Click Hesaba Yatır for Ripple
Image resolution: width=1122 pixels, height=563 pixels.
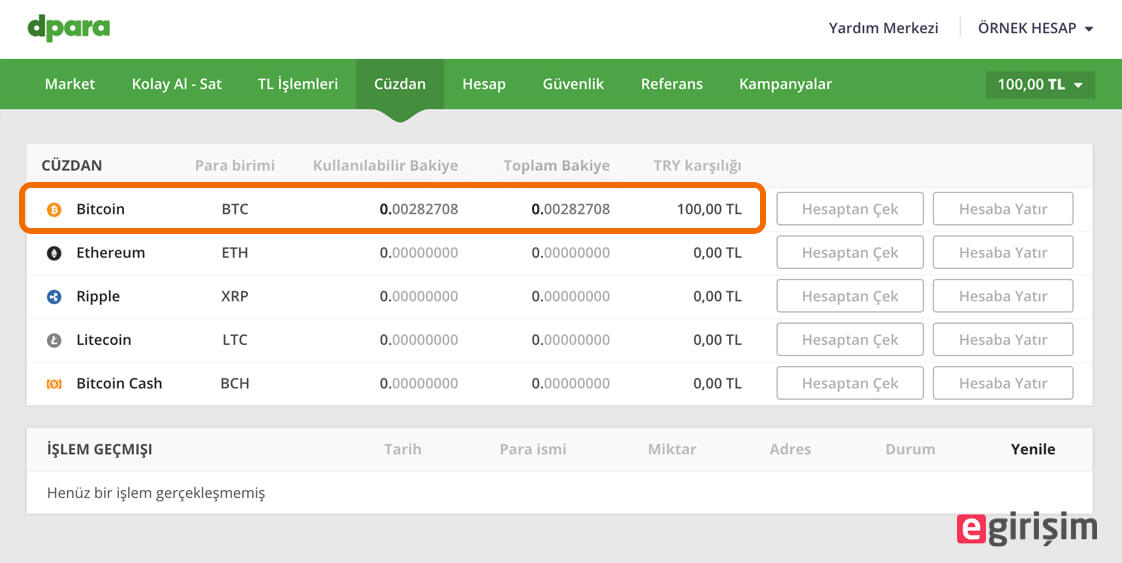point(1003,296)
